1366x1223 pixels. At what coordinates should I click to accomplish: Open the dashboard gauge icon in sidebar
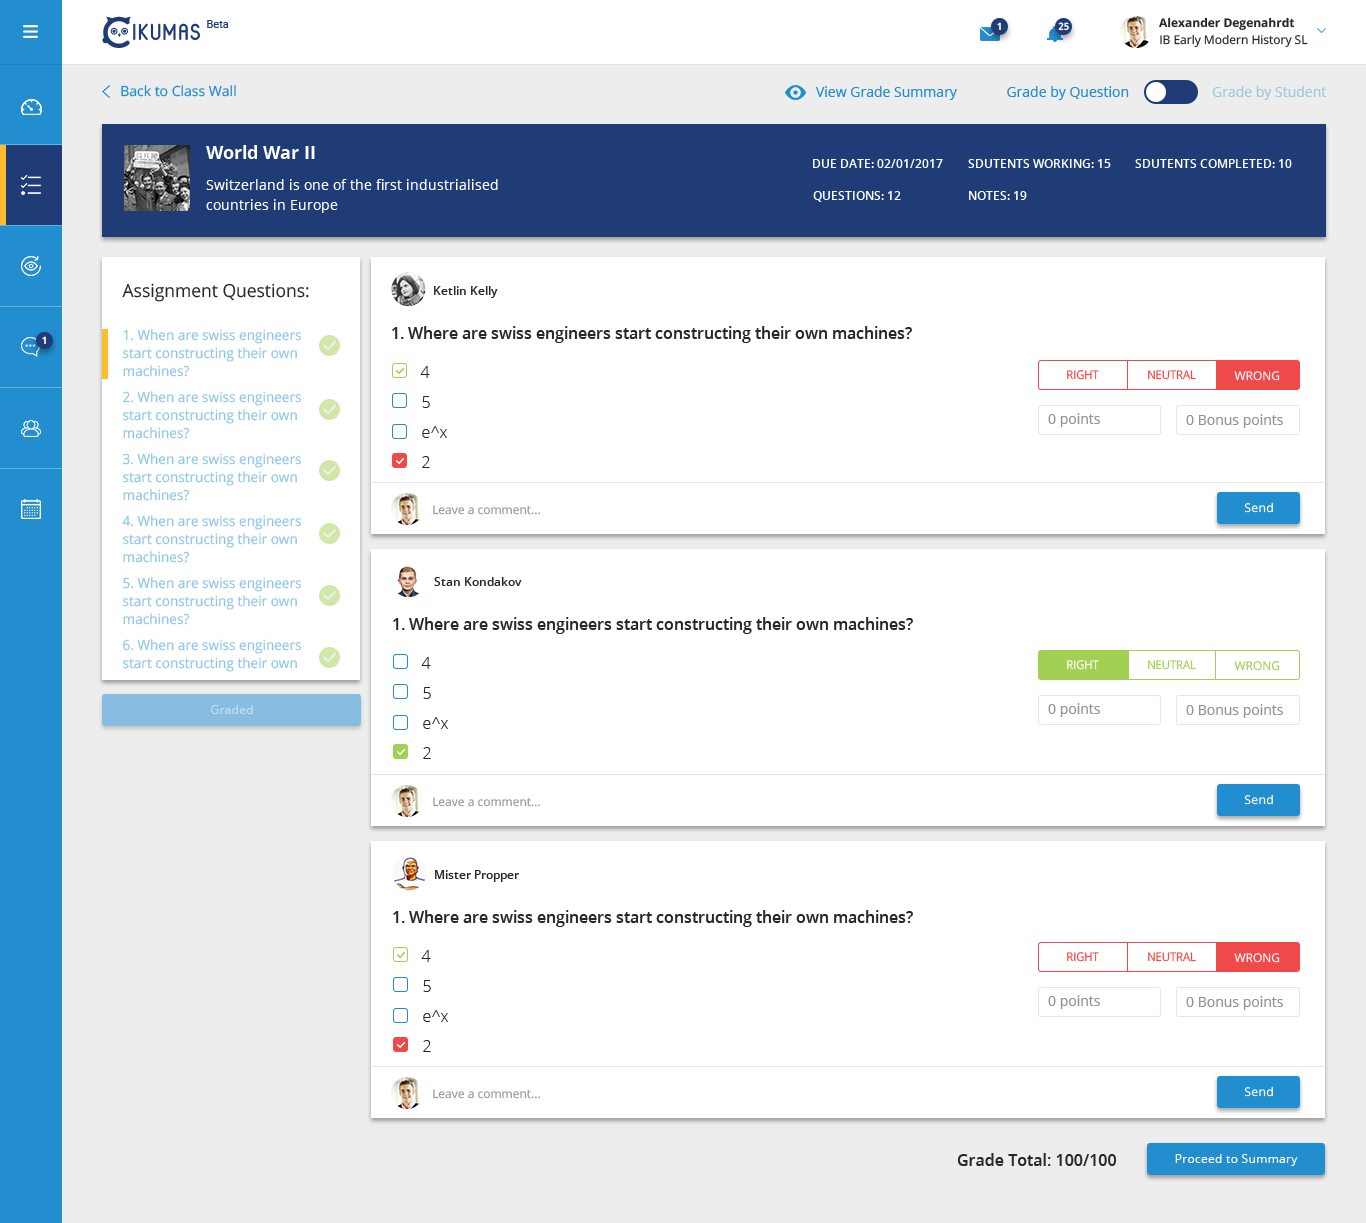pos(31,107)
